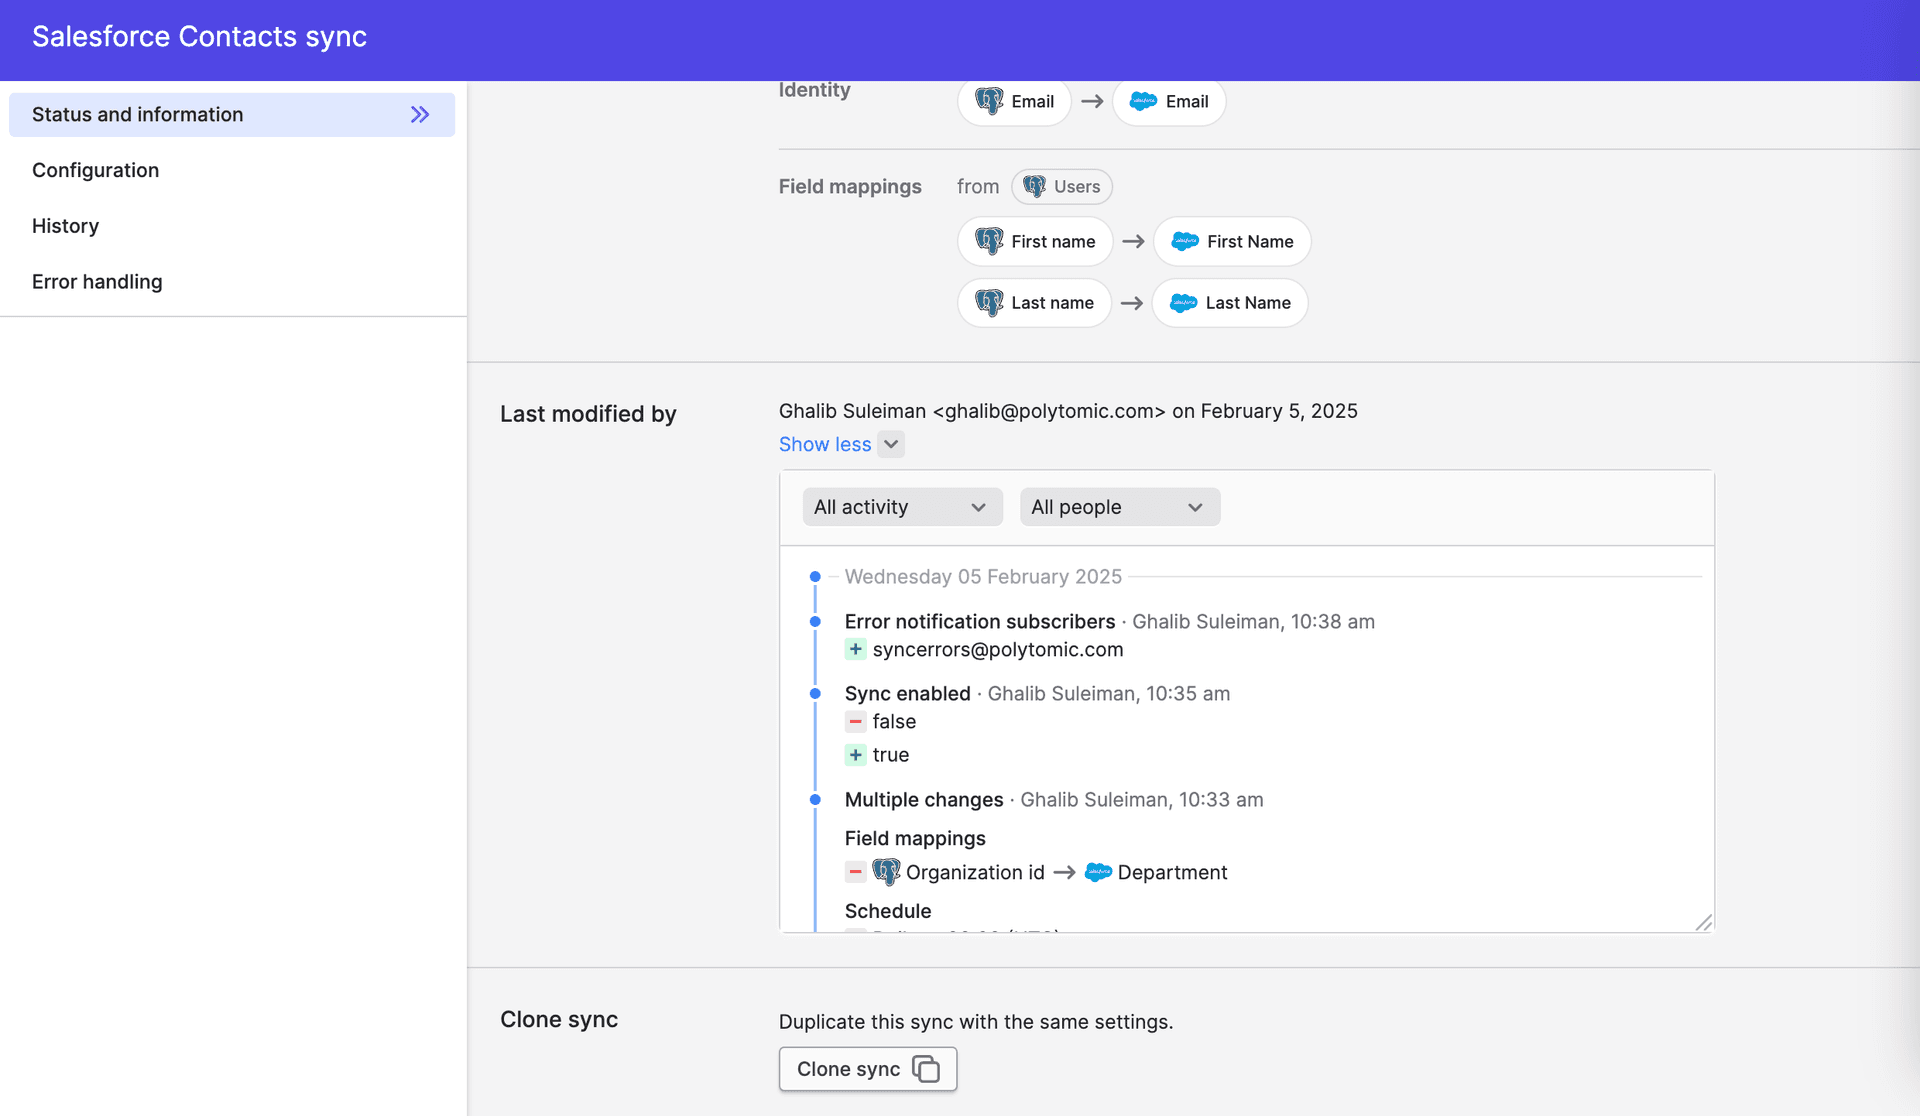Viewport: 1920px width, 1116px height.
Task: Click the resize handle of the activity log
Action: (1704, 922)
